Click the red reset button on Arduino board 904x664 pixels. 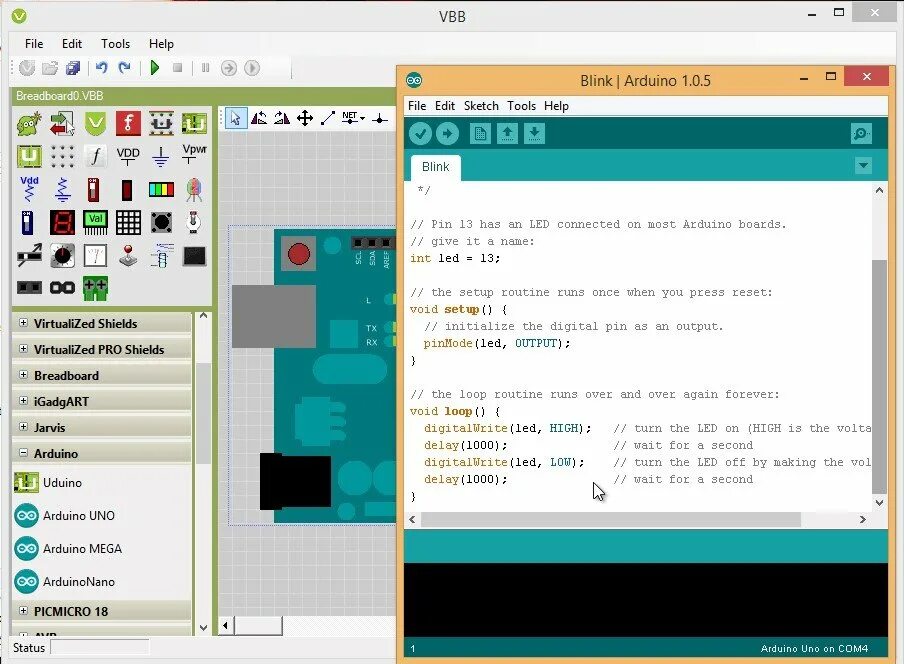click(299, 254)
